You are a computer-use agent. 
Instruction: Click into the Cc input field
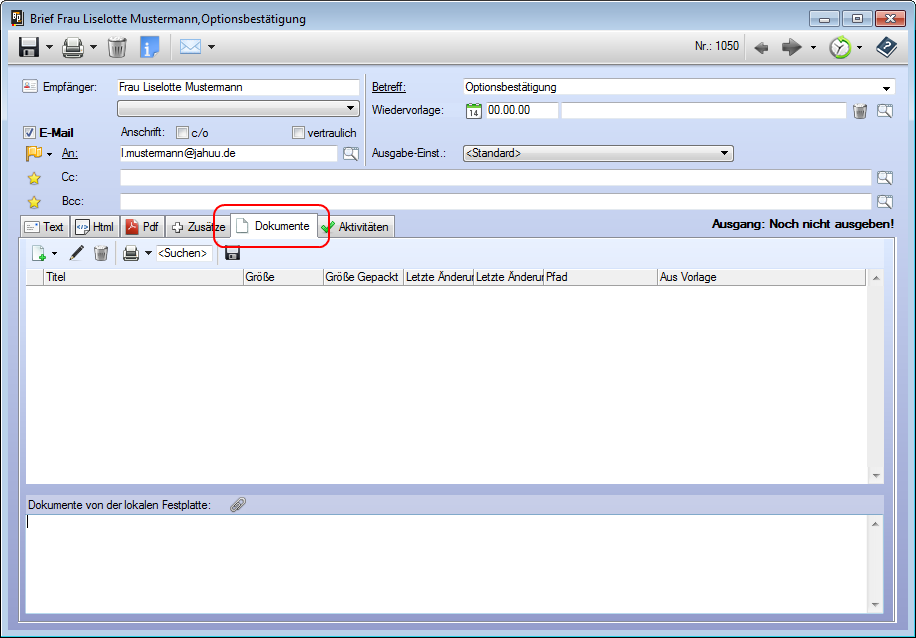pyautogui.click(x=495, y=178)
